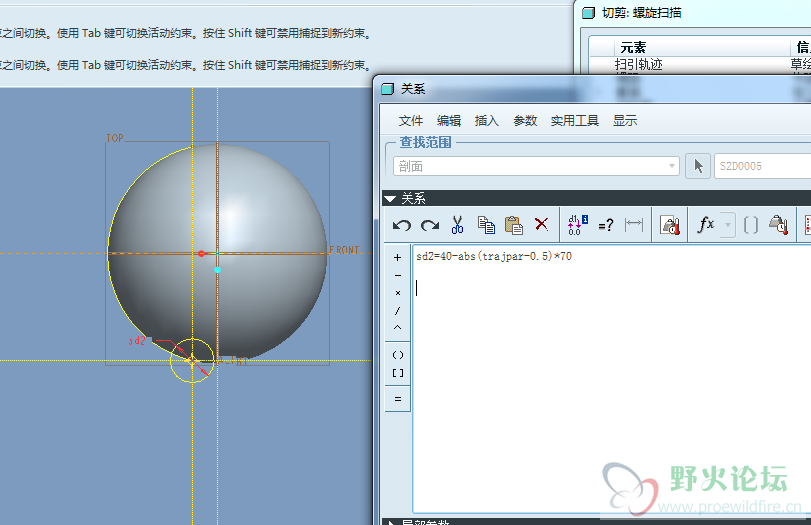Click the cyan point below the sphere center
The width and height of the screenshot is (811, 525).
(x=217, y=270)
